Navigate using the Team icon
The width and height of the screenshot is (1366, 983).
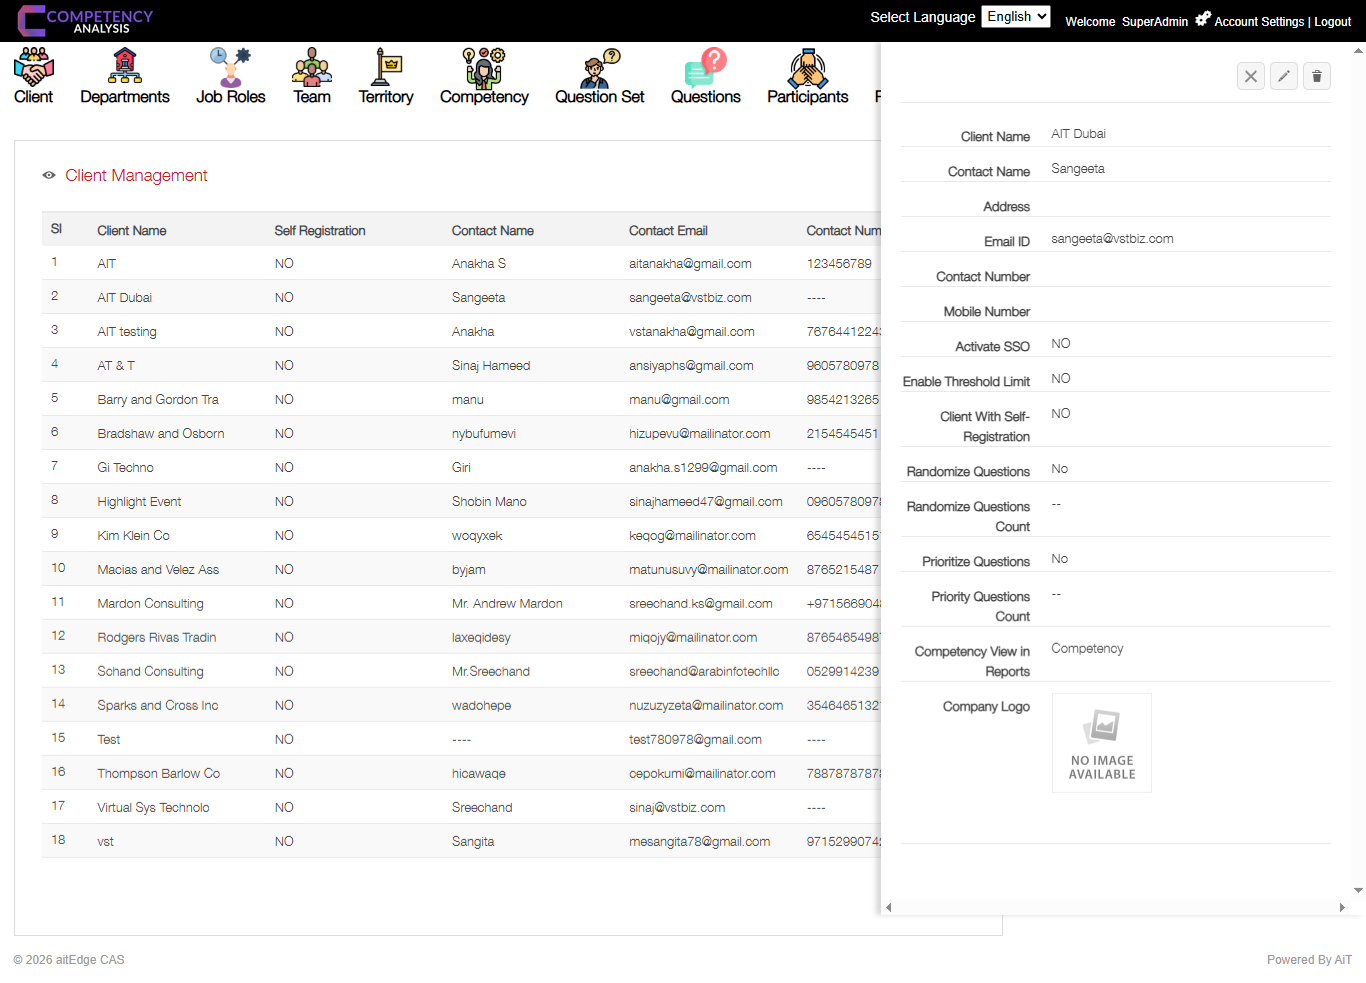pos(311,75)
